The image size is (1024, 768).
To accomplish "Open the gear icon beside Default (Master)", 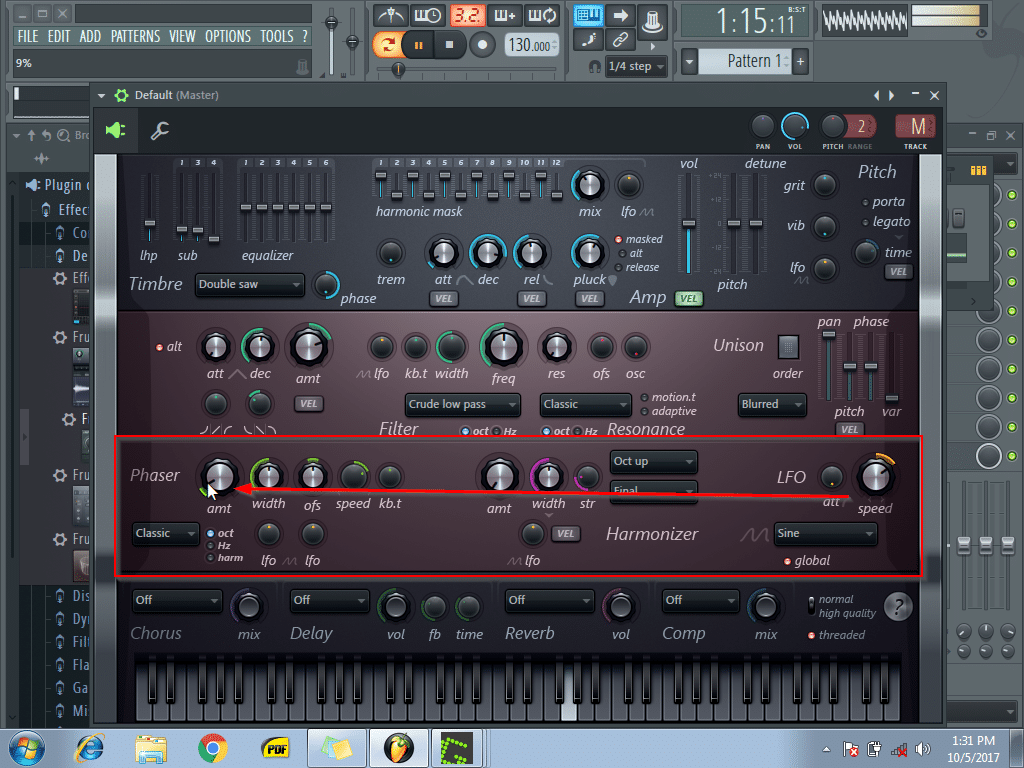I will tap(121, 95).
